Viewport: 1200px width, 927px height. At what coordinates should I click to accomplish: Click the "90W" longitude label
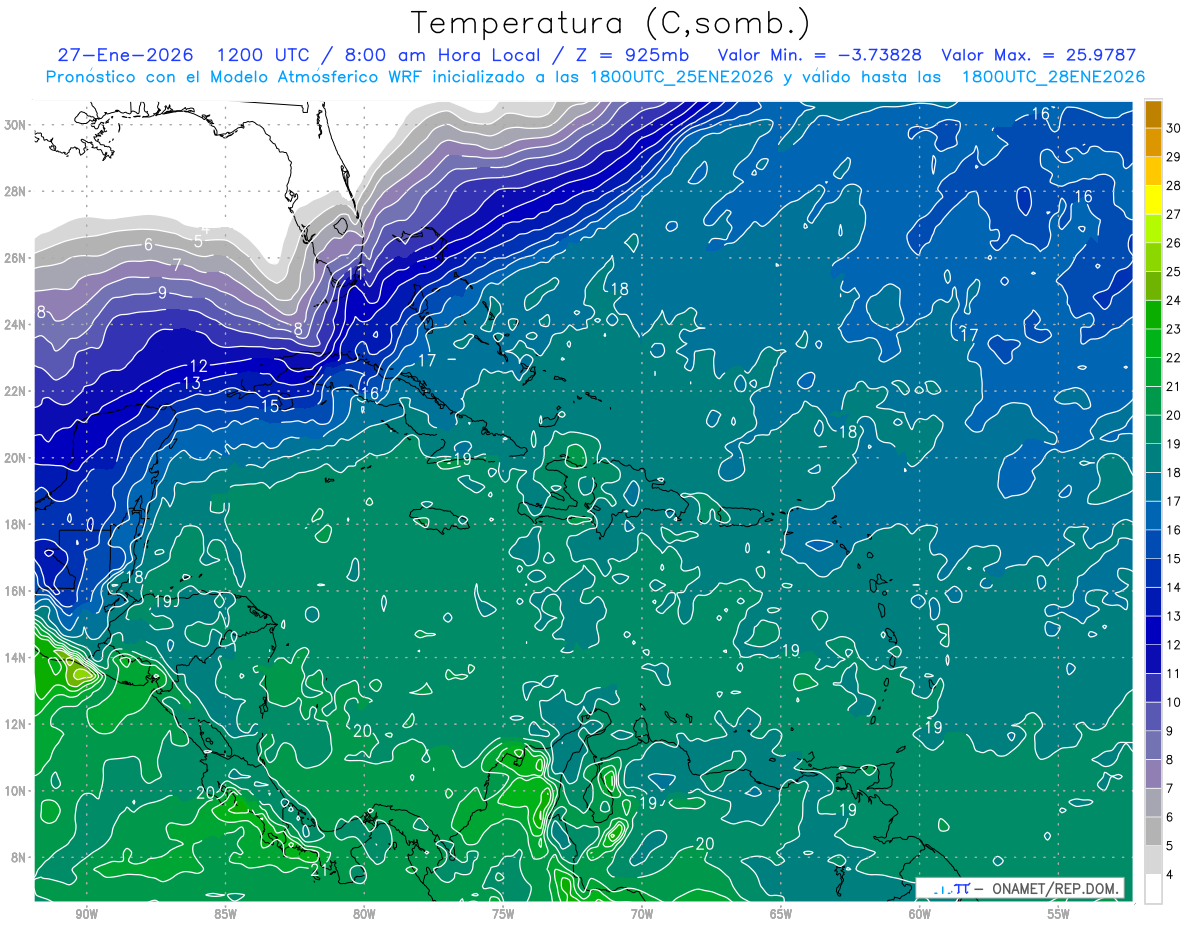click(86, 914)
